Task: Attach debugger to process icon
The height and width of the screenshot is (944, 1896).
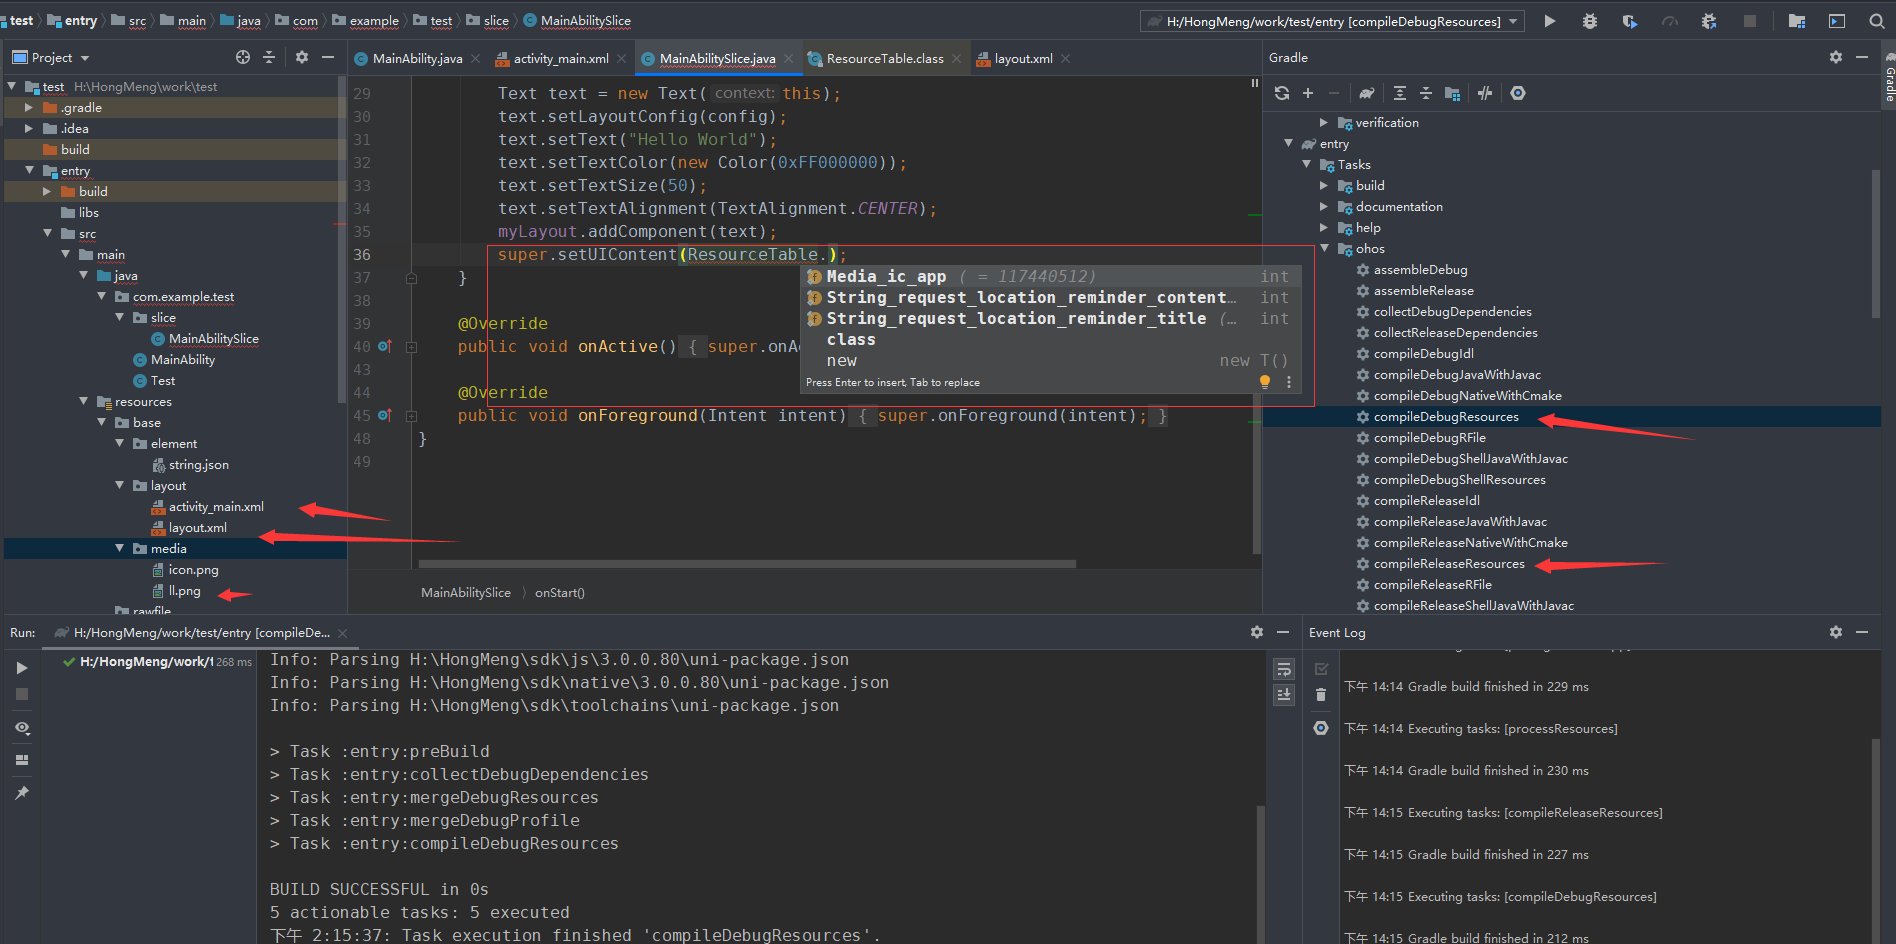Action: 1709,21
